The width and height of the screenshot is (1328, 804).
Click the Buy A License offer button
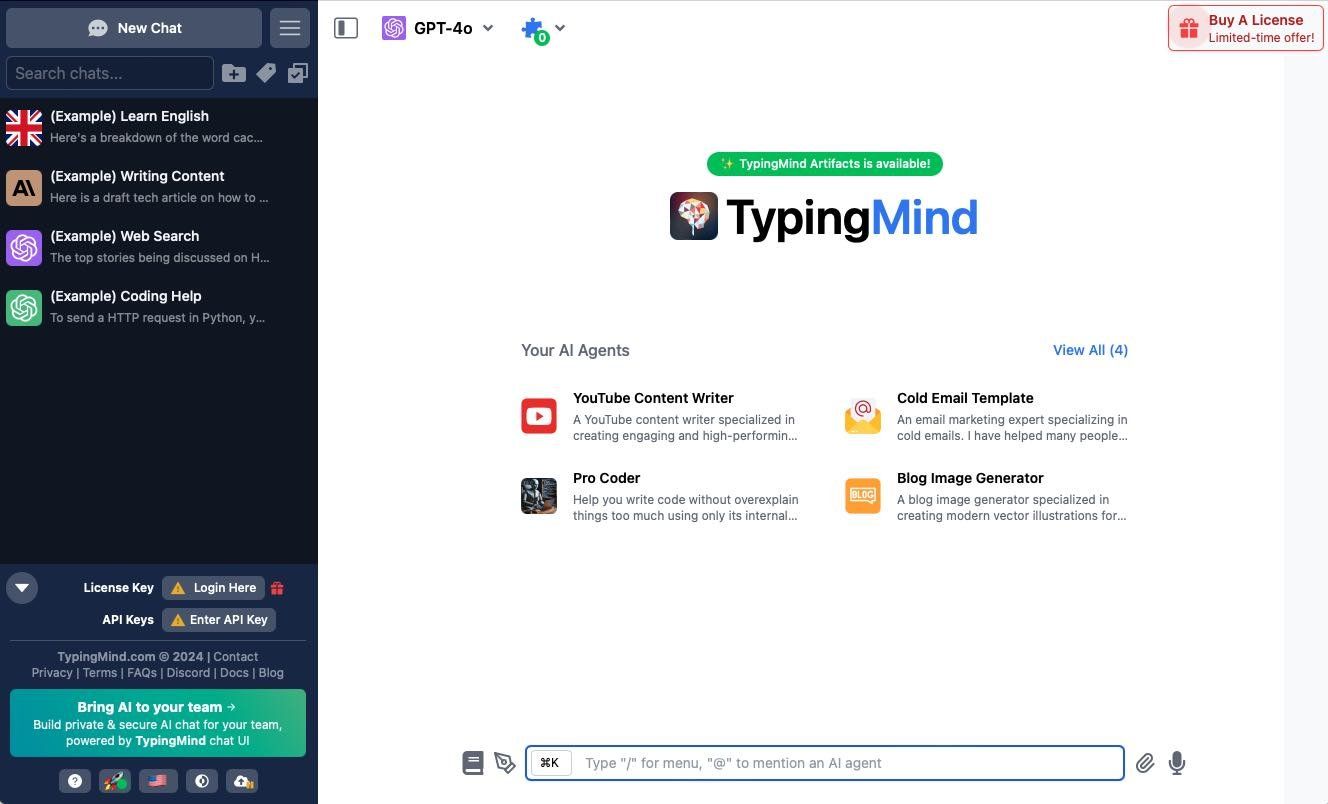(1245, 28)
